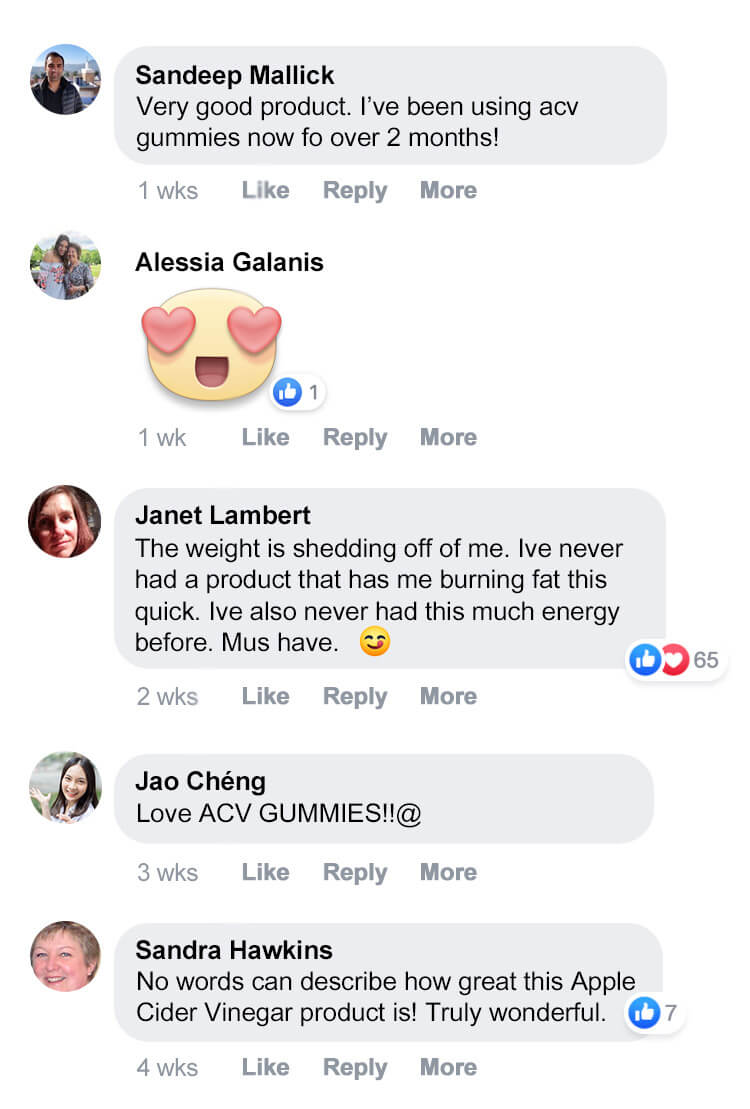This screenshot has height=1109, width=750.
Task: Open More options on Sandeep's comment
Action: click(x=448, y=190)
